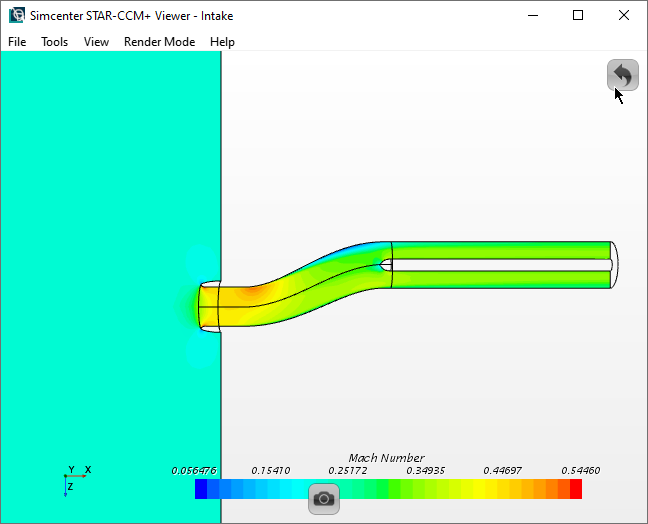Select the Mach Number legend title
Image resolution: width=648 pixels, height=524 pixels.
tap(386, 458)
